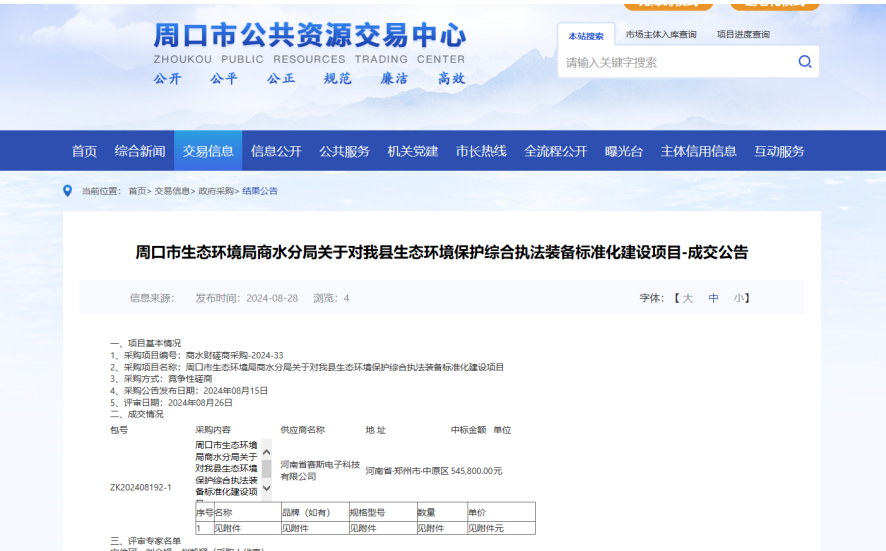Click 首页 breadcrumb link
The width and height of the screenshot is (886, 551).
coord(137,191)
